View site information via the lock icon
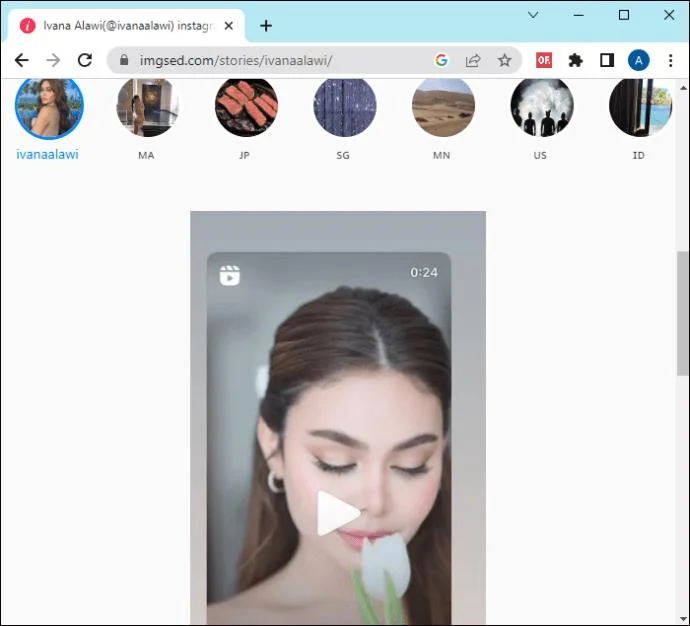The width and height of the screenshot is (690, 626). pyautogui.click(x=124, y=60)
